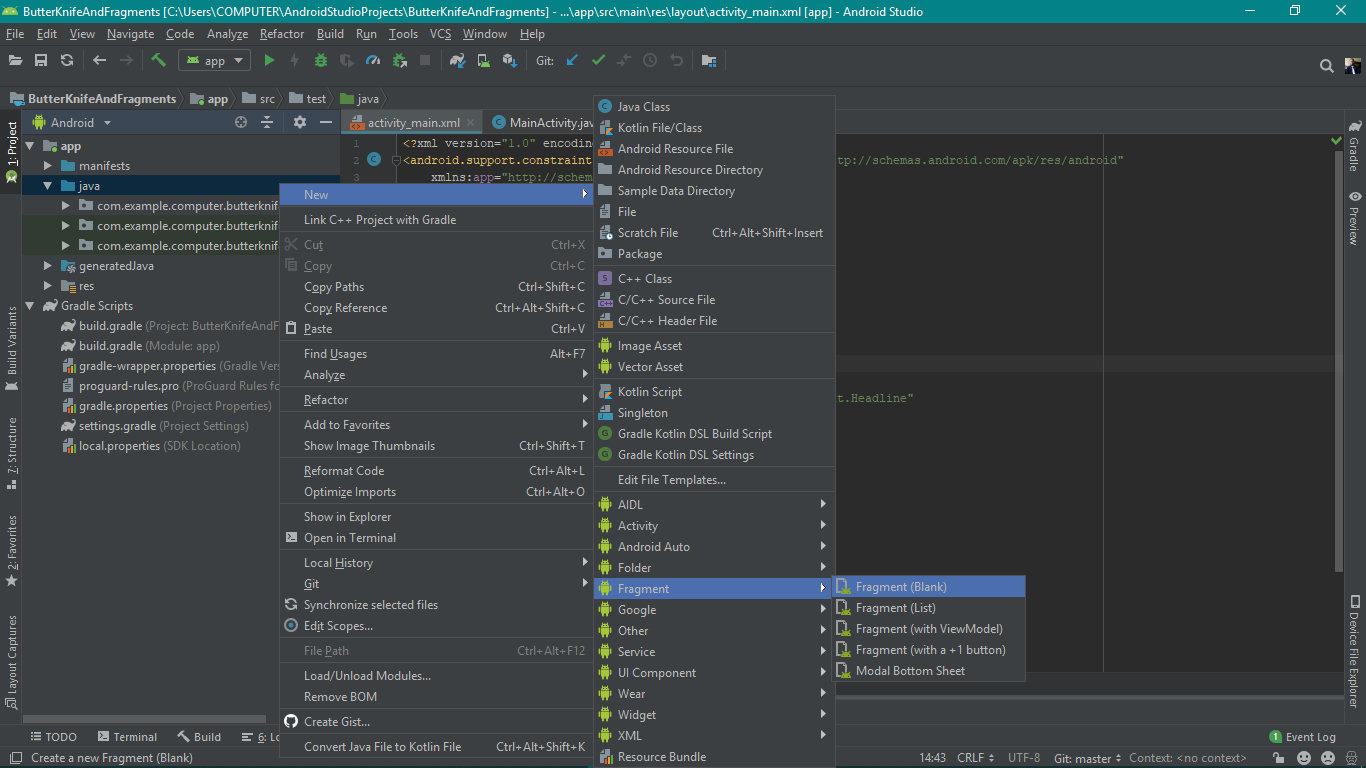Viewport: 1366px width, 768px height.
Task: Click the Sync refresh toolbar icon
Action: click(67, 60)
